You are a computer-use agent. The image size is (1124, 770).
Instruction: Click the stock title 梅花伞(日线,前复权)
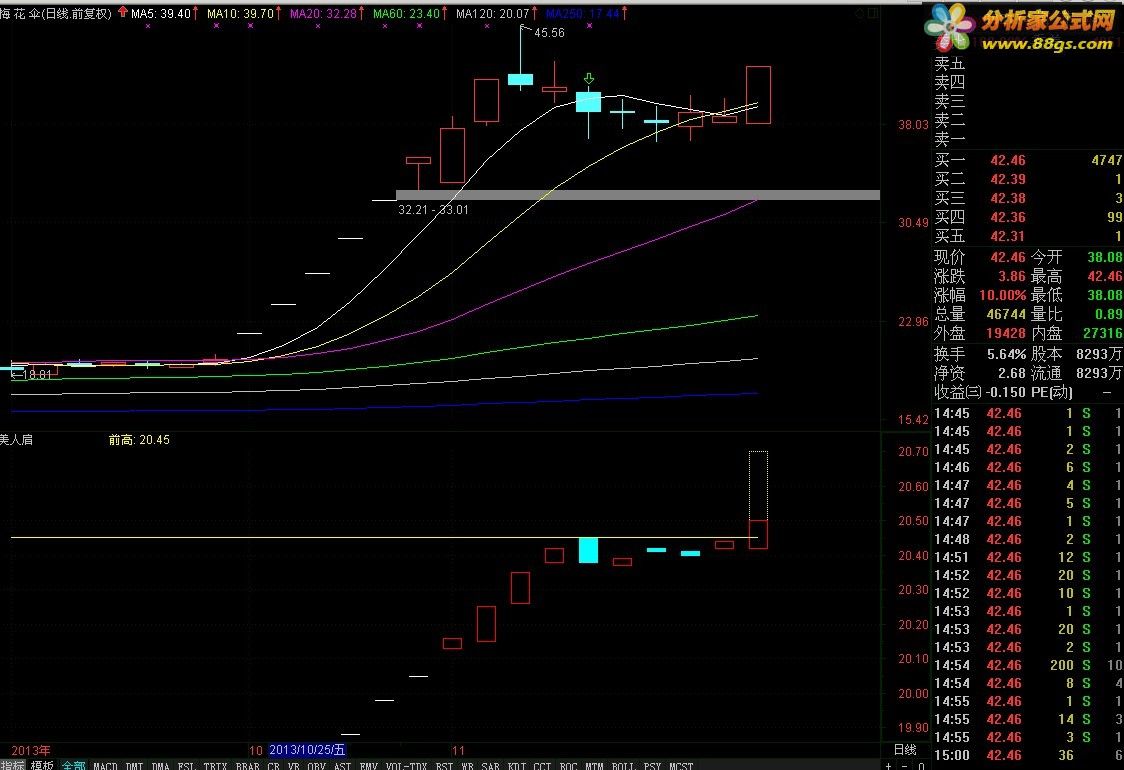coord(56,13)
